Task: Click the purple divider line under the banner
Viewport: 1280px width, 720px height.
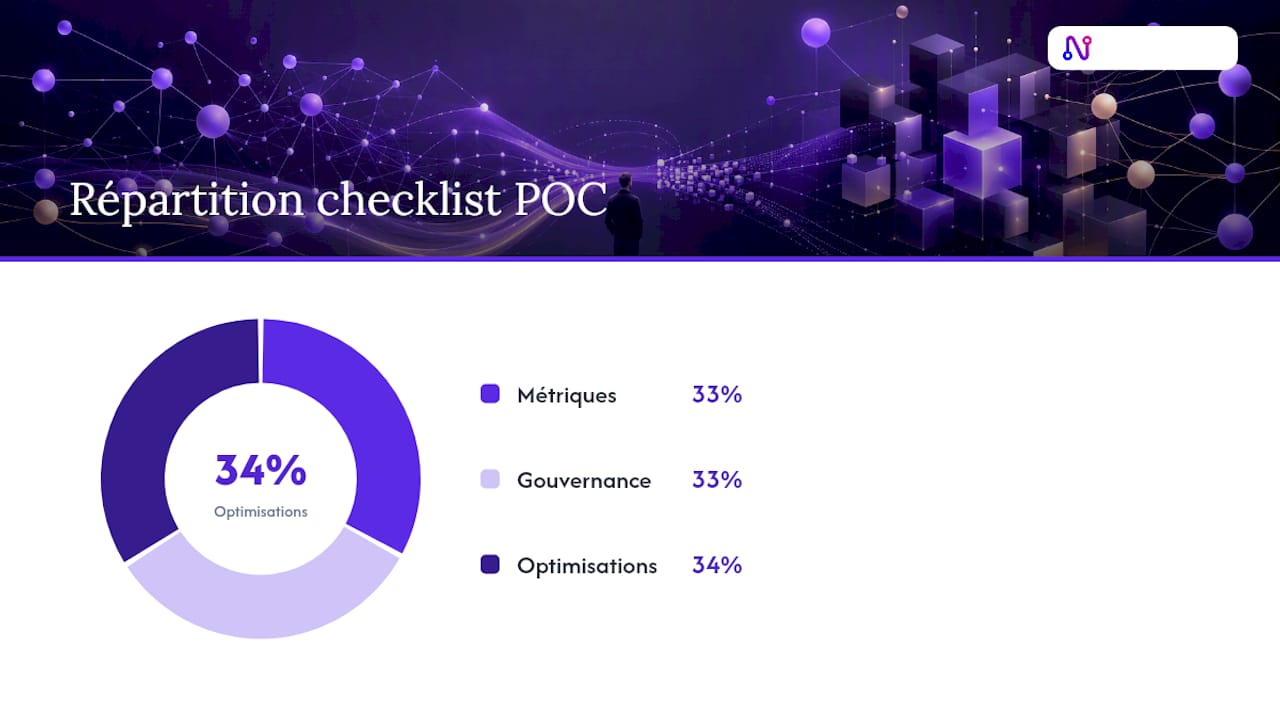Action: (x=640, y=258)
